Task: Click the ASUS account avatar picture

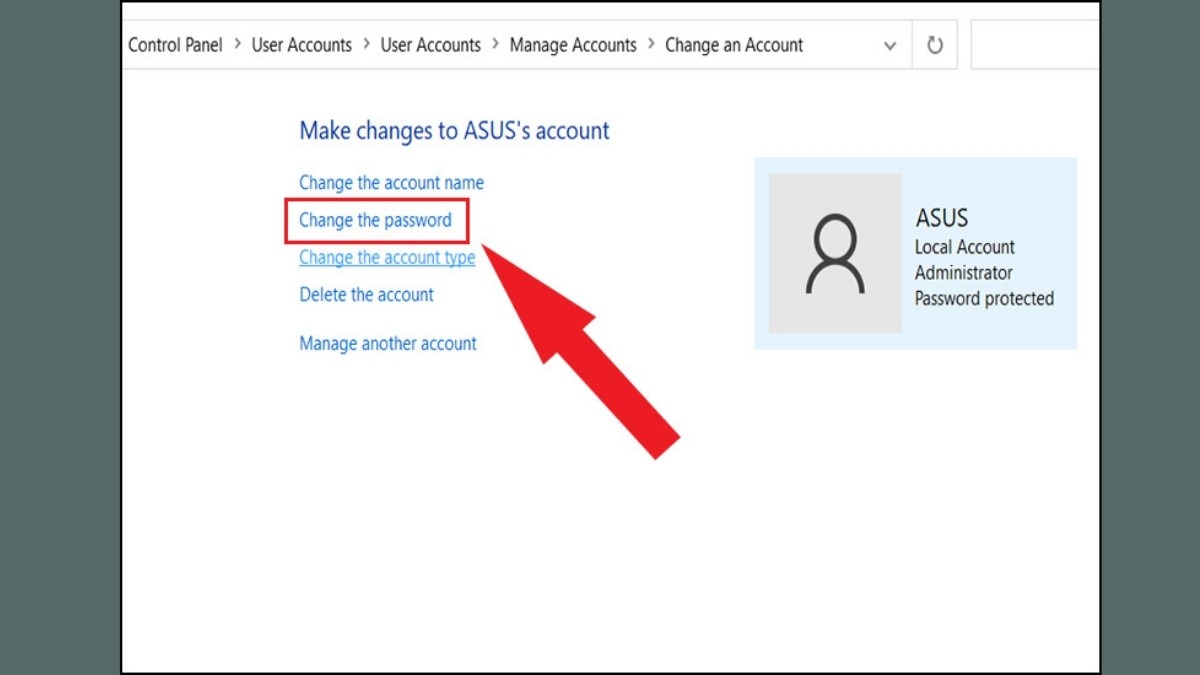Action: [x=835, y=253]
